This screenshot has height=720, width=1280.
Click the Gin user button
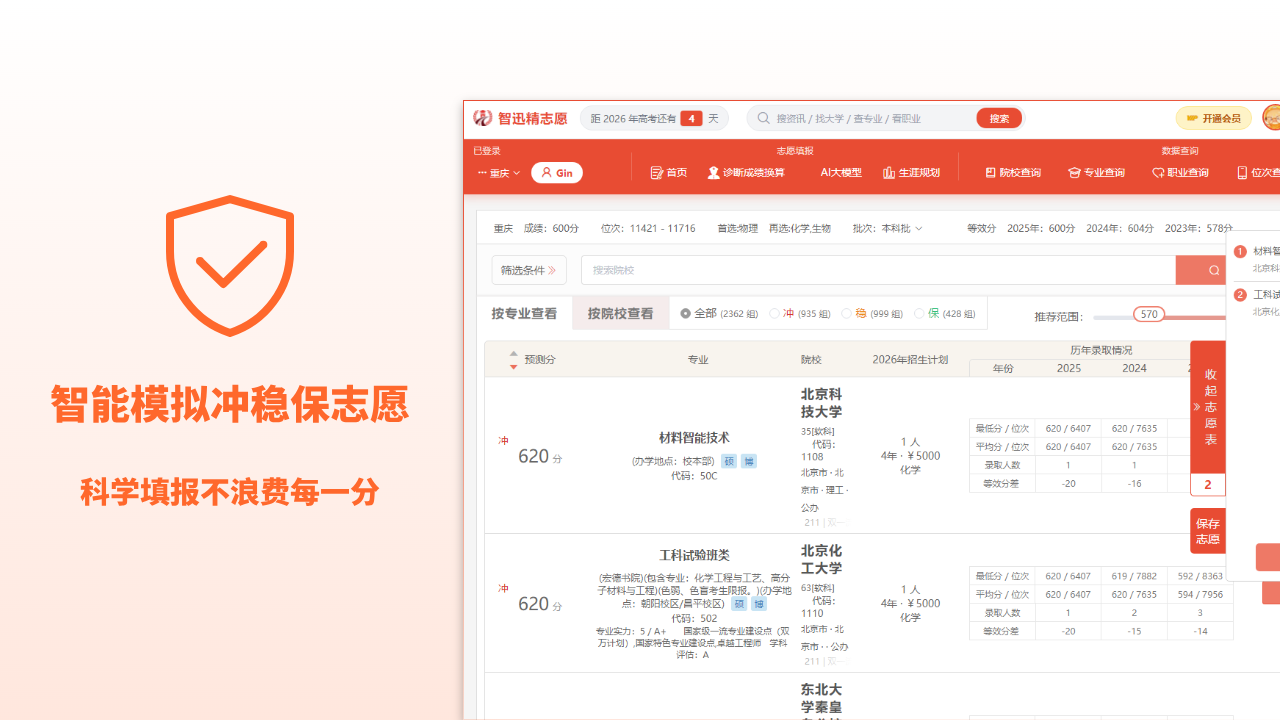(x=557, y=173)
